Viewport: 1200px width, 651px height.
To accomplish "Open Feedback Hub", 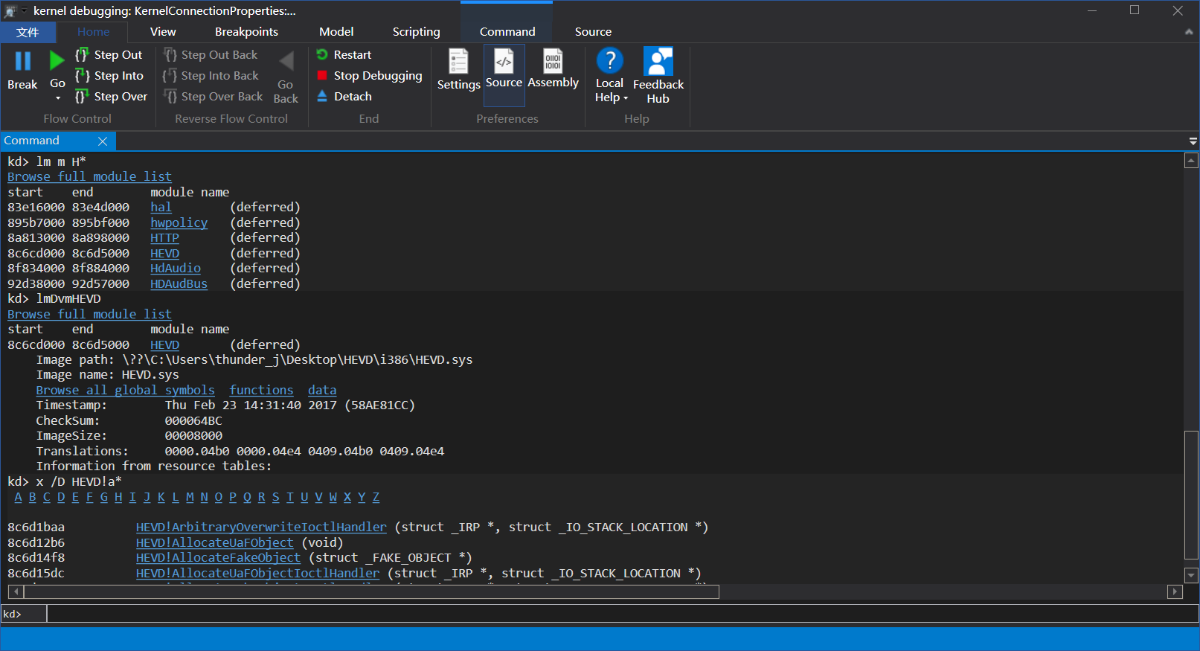I will point(658,76).
